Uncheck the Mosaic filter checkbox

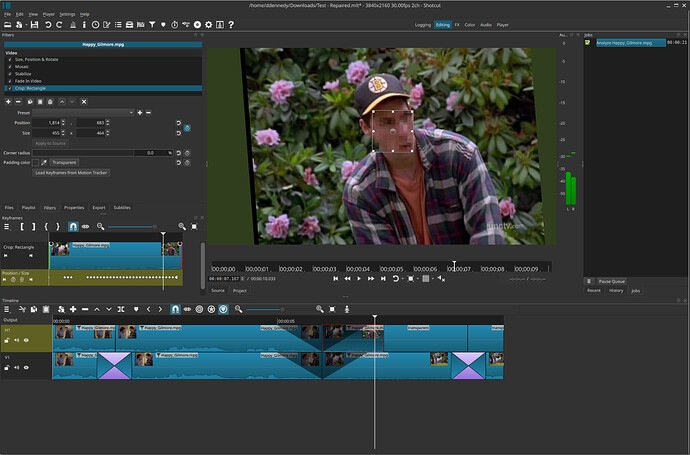(x=10, y=67)
